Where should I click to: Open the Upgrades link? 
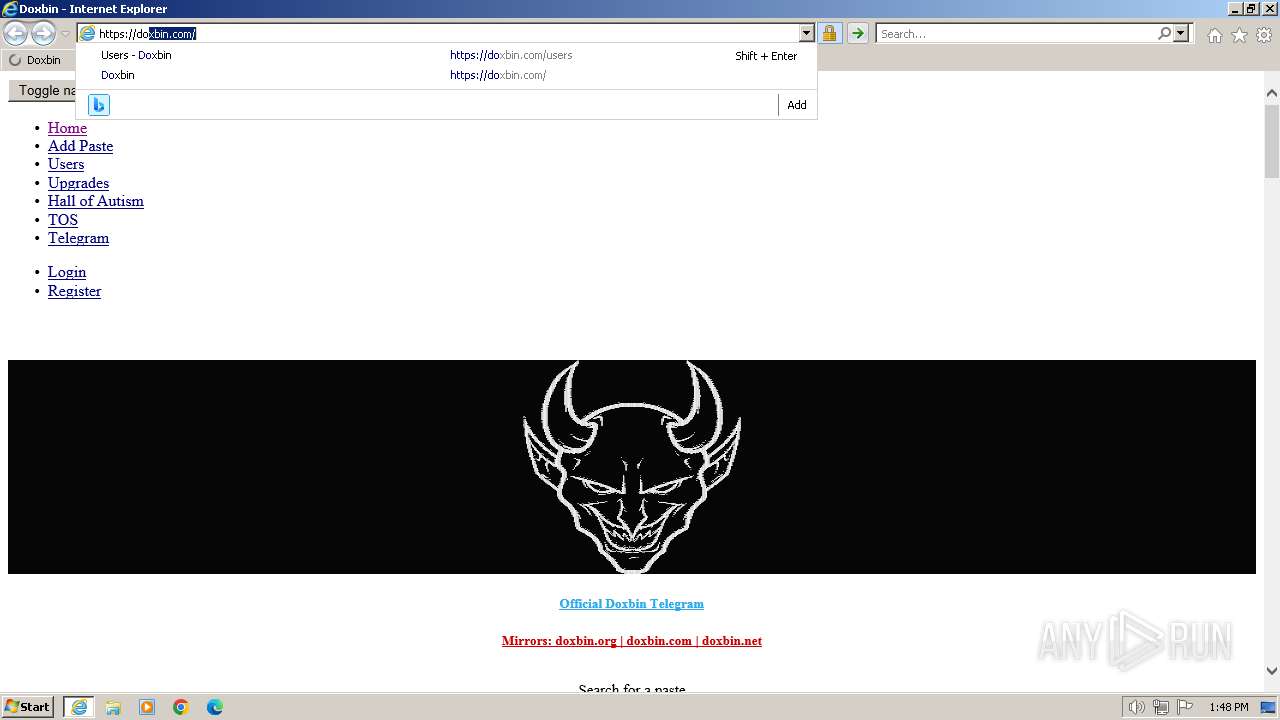pyautogui.click(x=78, y=183)
